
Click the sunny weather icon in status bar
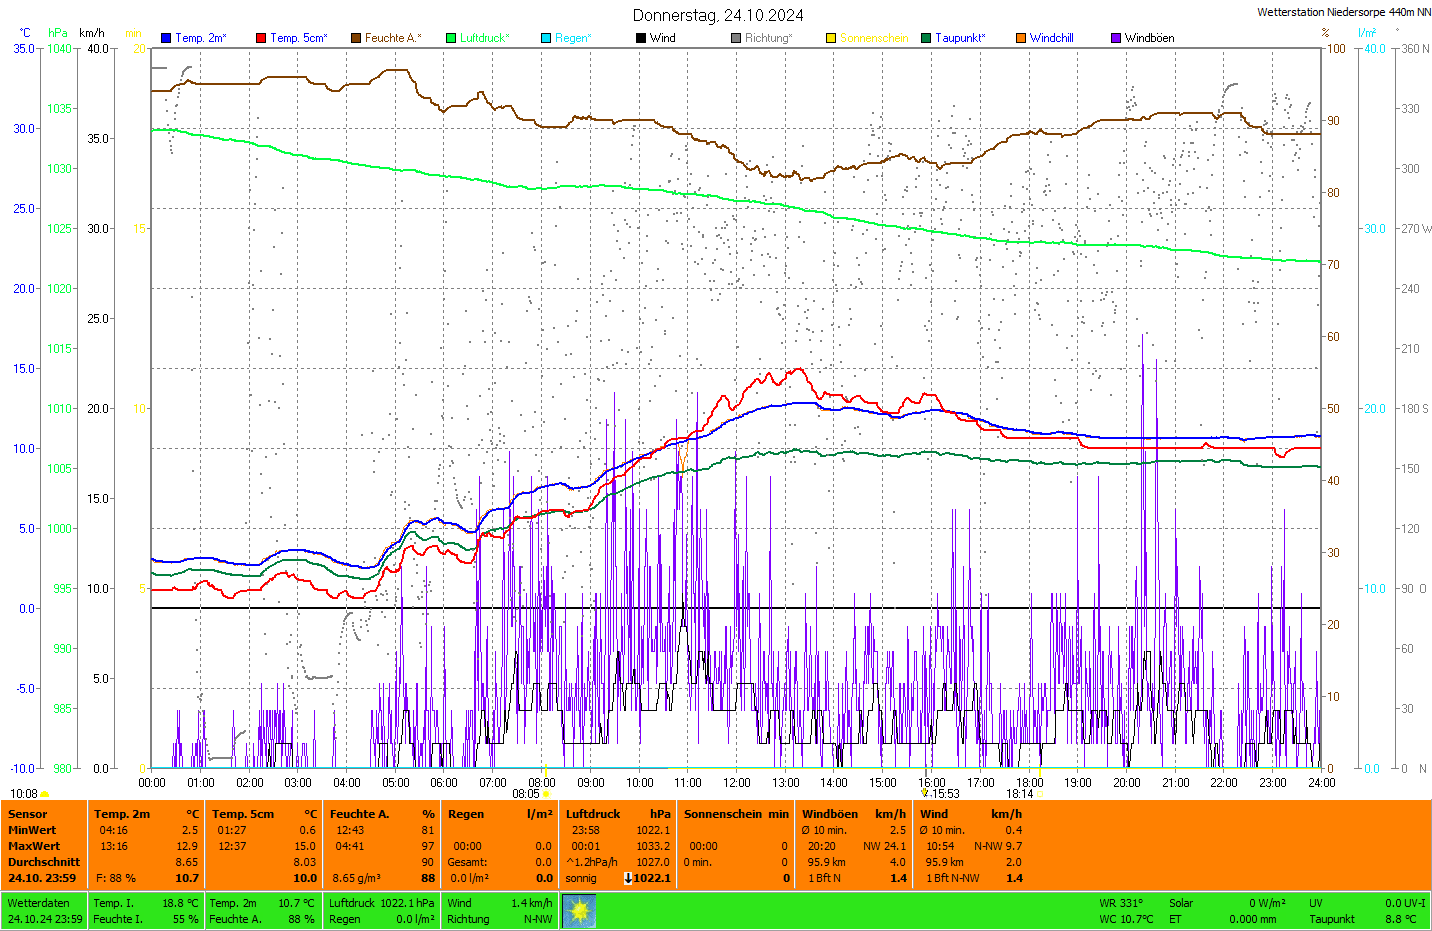click(579, 911)
